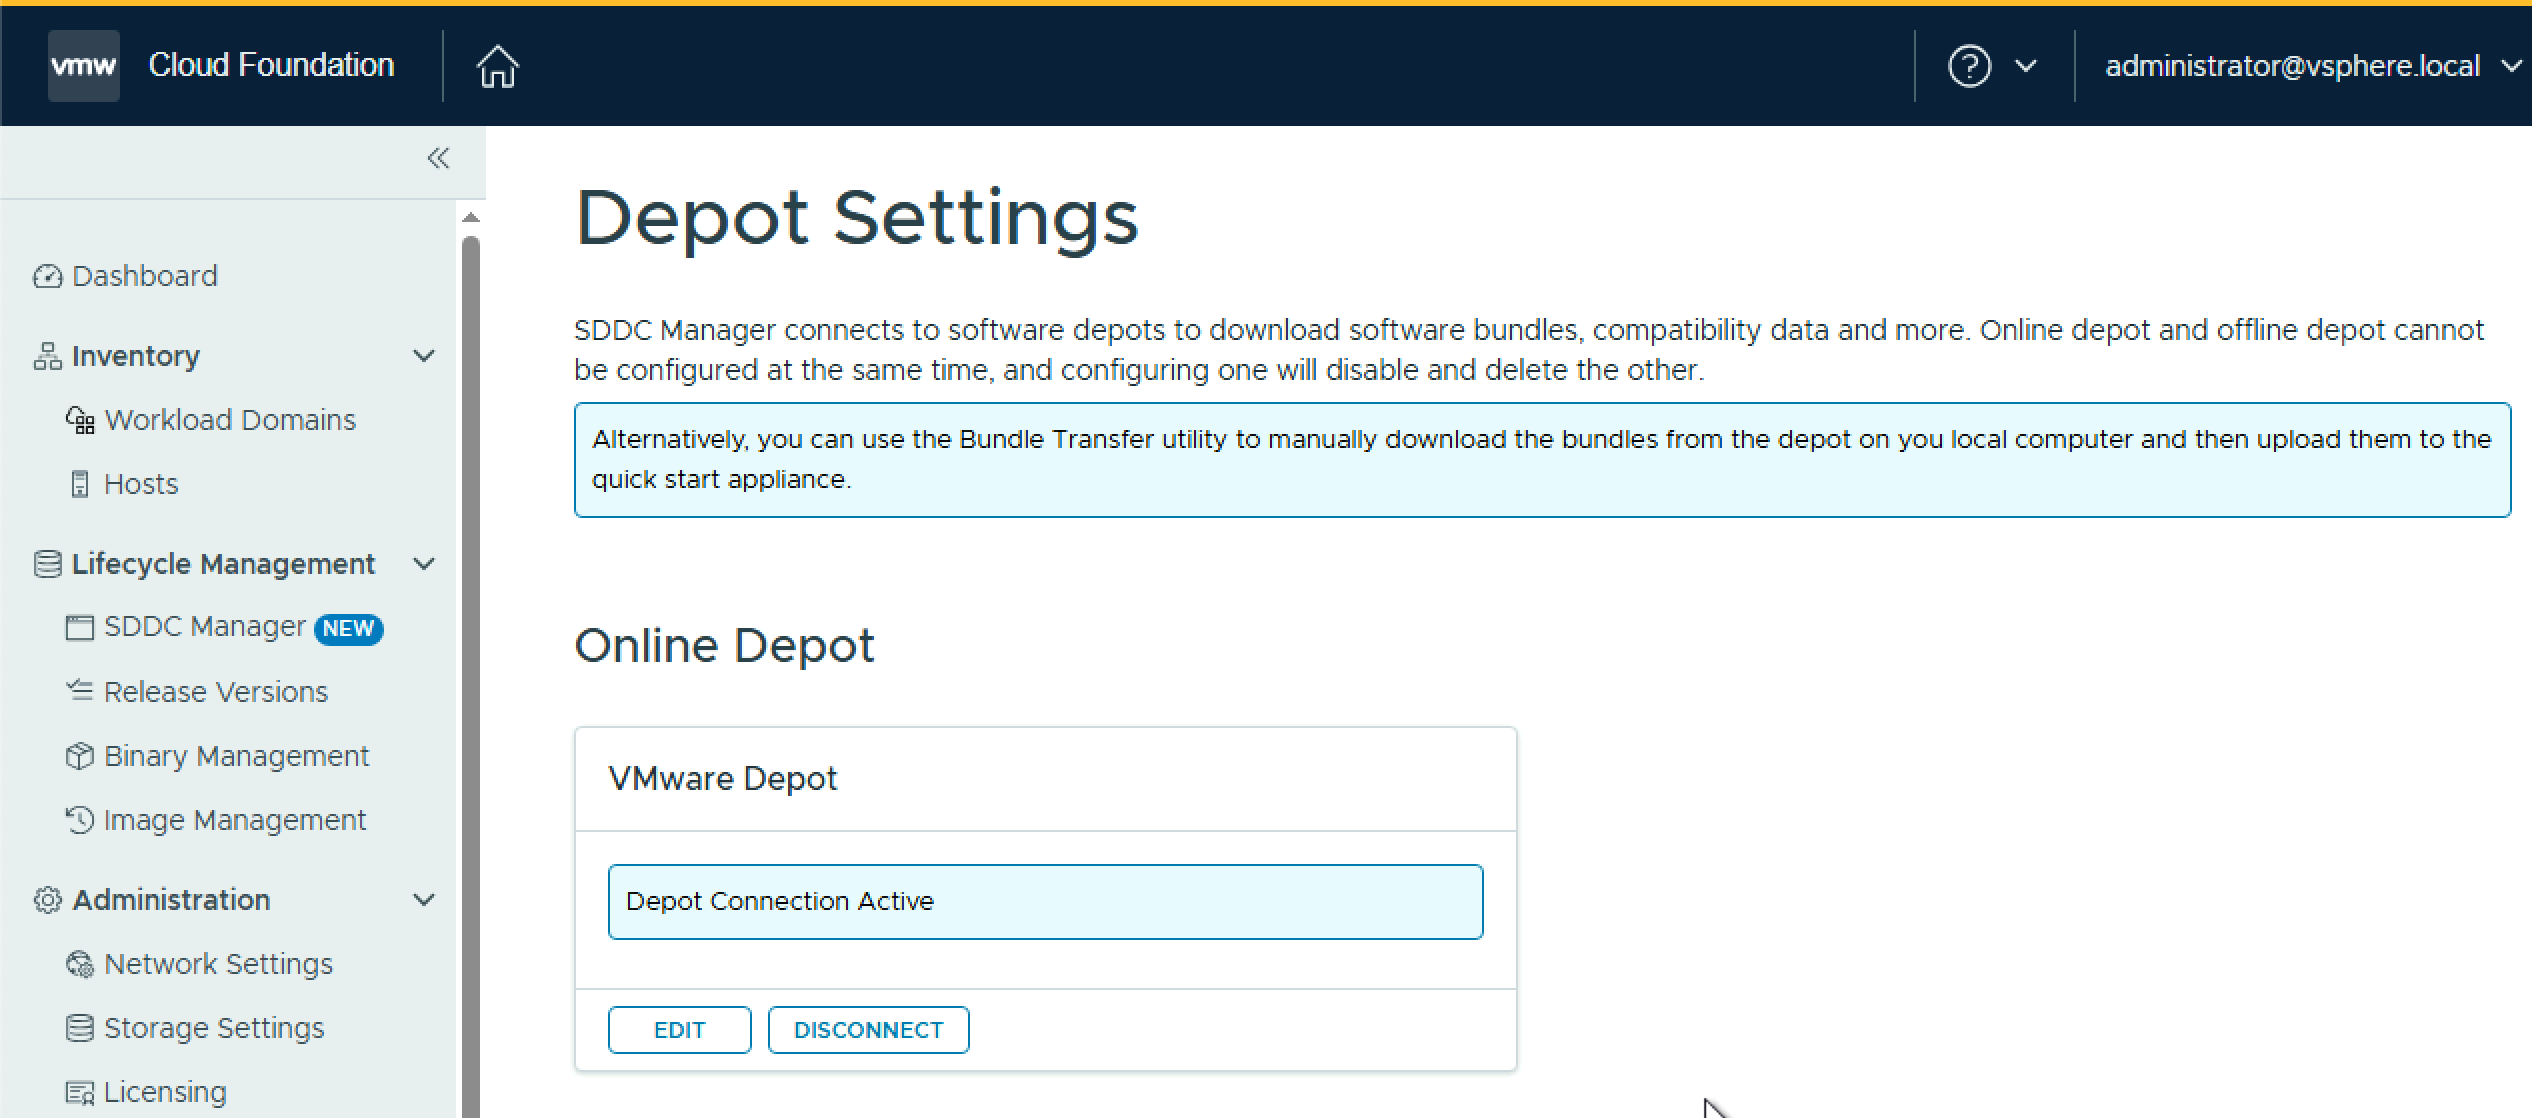
Task: Click the Workload Domains icon
Action: [80, 420]
